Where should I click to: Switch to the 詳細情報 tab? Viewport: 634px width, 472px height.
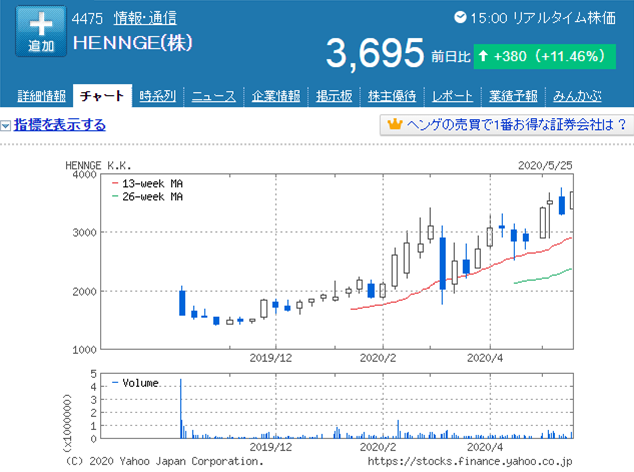point(42,96)
